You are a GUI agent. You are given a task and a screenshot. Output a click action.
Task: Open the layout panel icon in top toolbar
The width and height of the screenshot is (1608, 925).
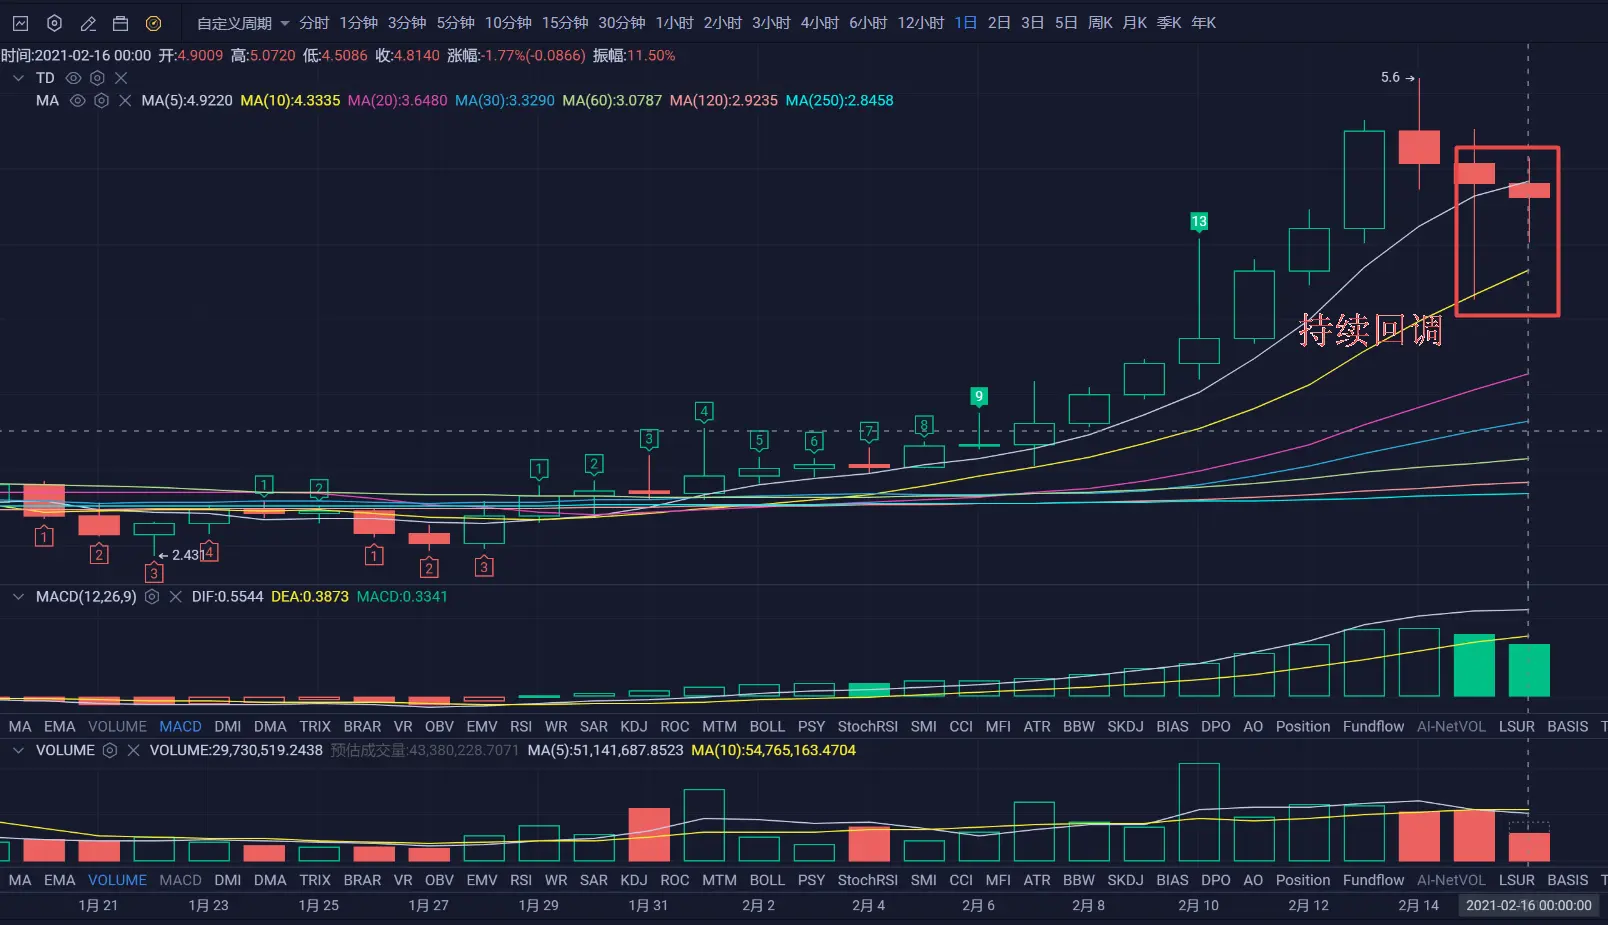pyautogui.click(x=121, y=23)
